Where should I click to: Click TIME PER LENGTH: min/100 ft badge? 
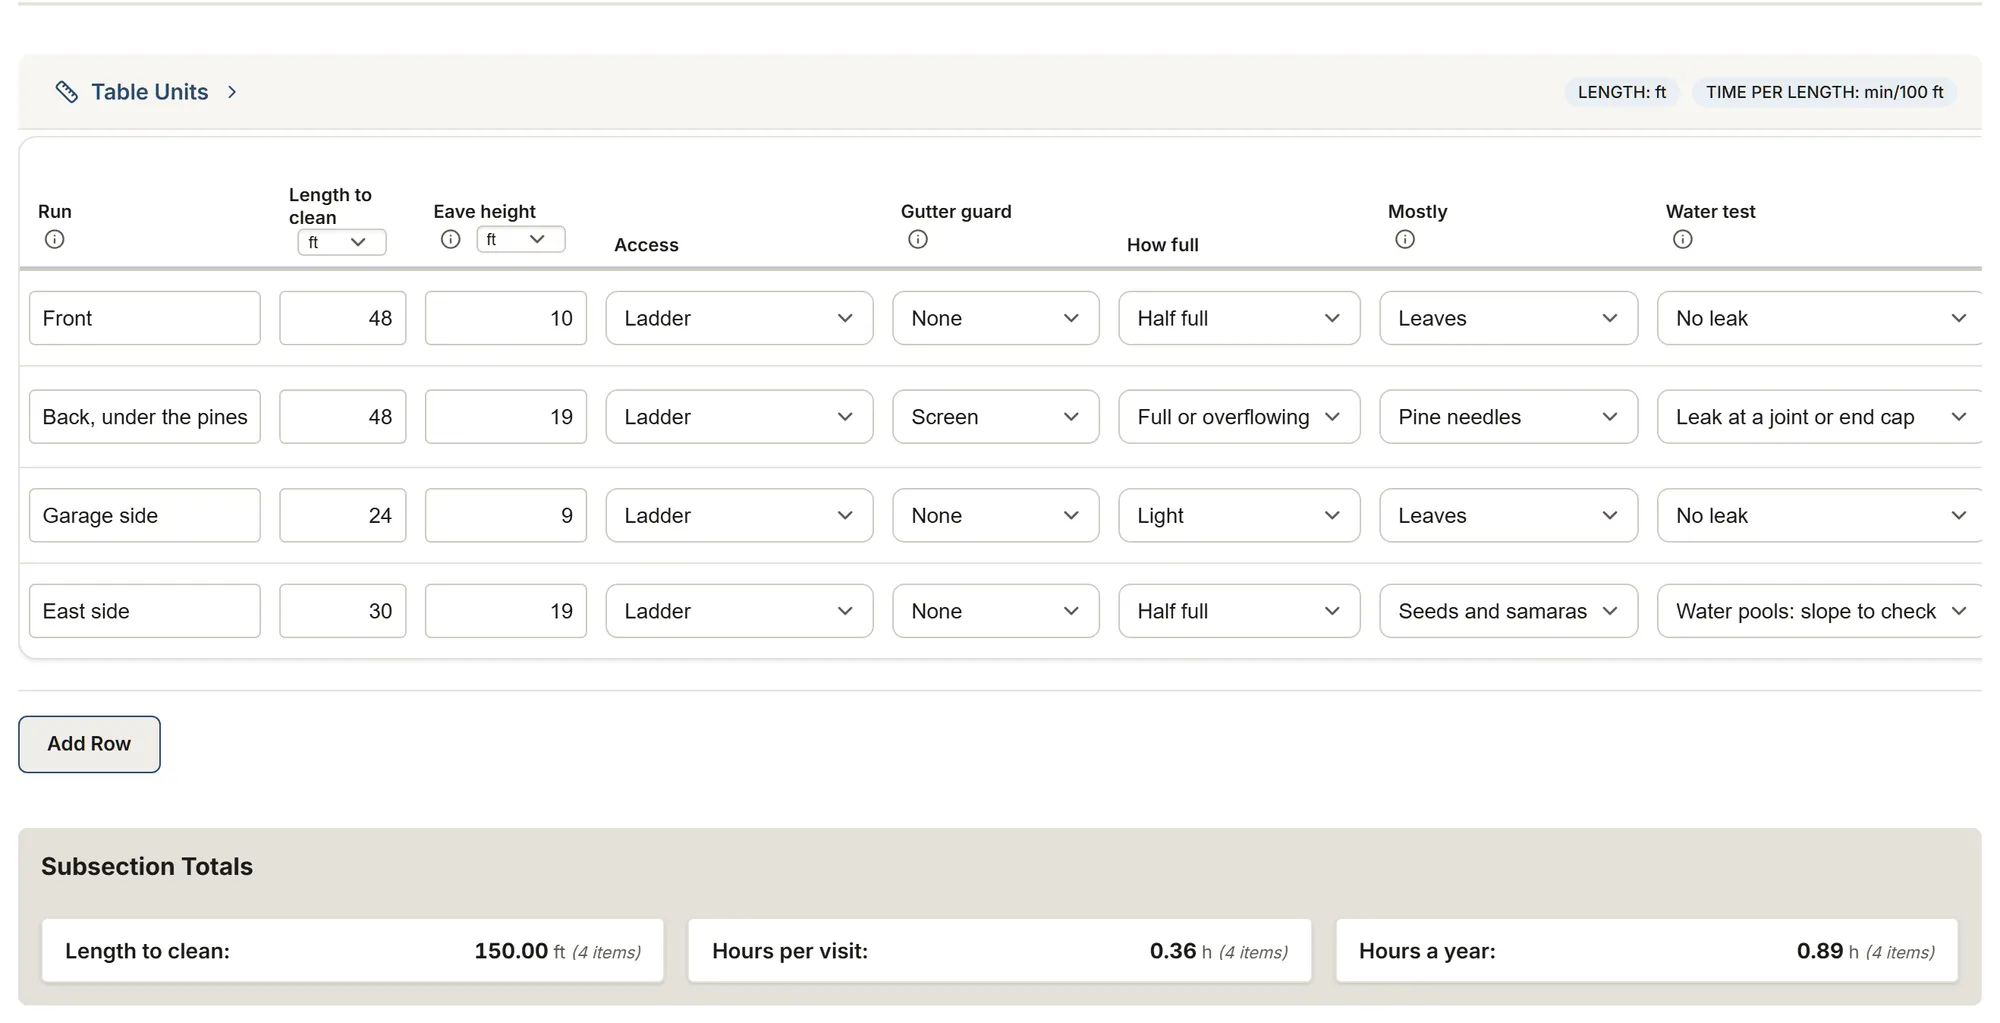pyautogui.click(x=1824, y=92)
